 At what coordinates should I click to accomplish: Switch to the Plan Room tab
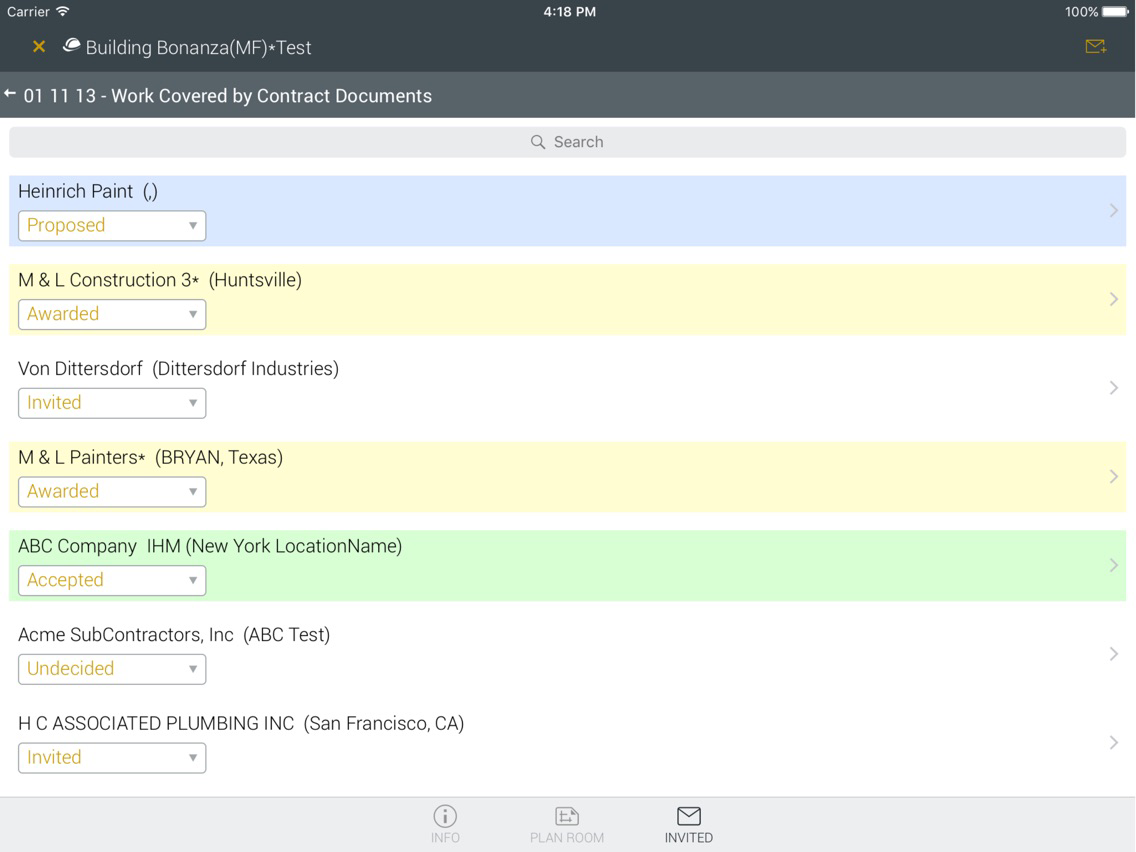point(567,825)
